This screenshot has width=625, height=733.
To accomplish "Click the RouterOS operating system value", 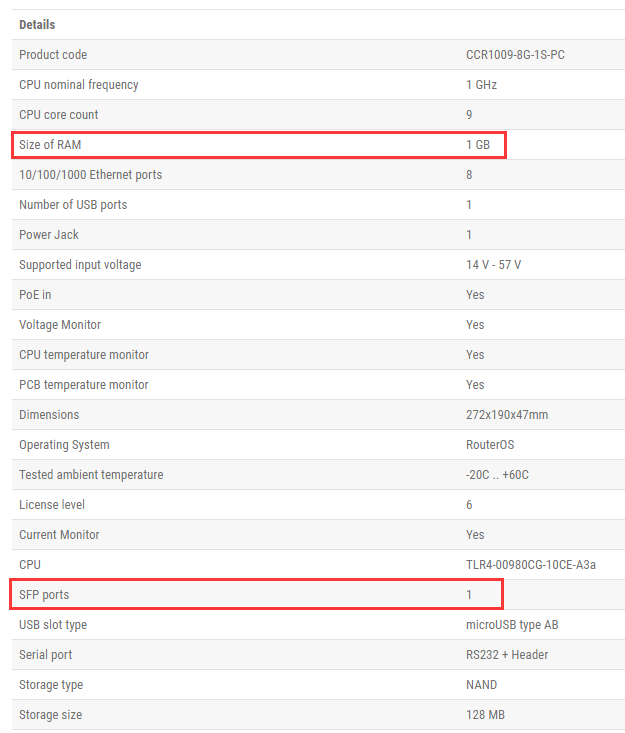I will [x=490, y=445].
